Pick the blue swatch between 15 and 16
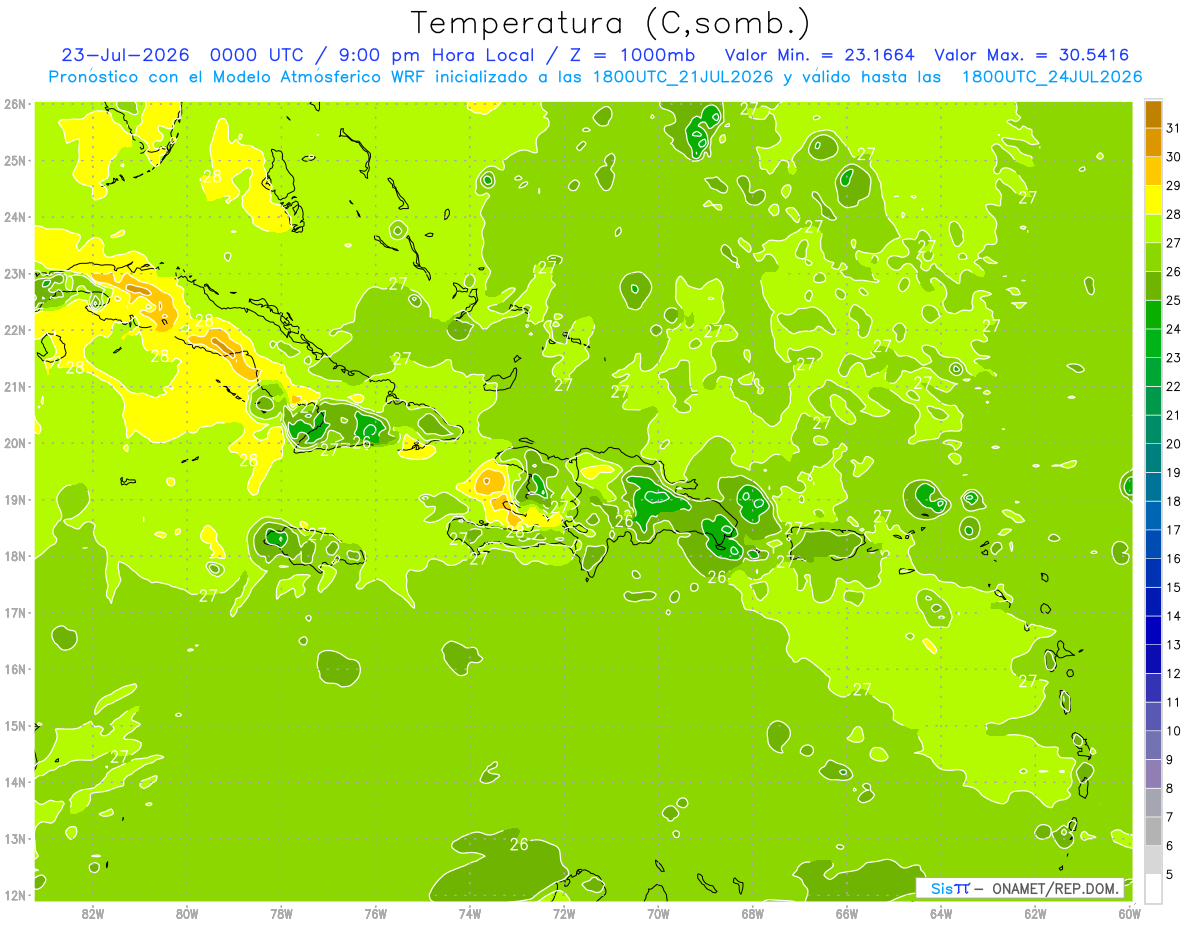 1153,573
